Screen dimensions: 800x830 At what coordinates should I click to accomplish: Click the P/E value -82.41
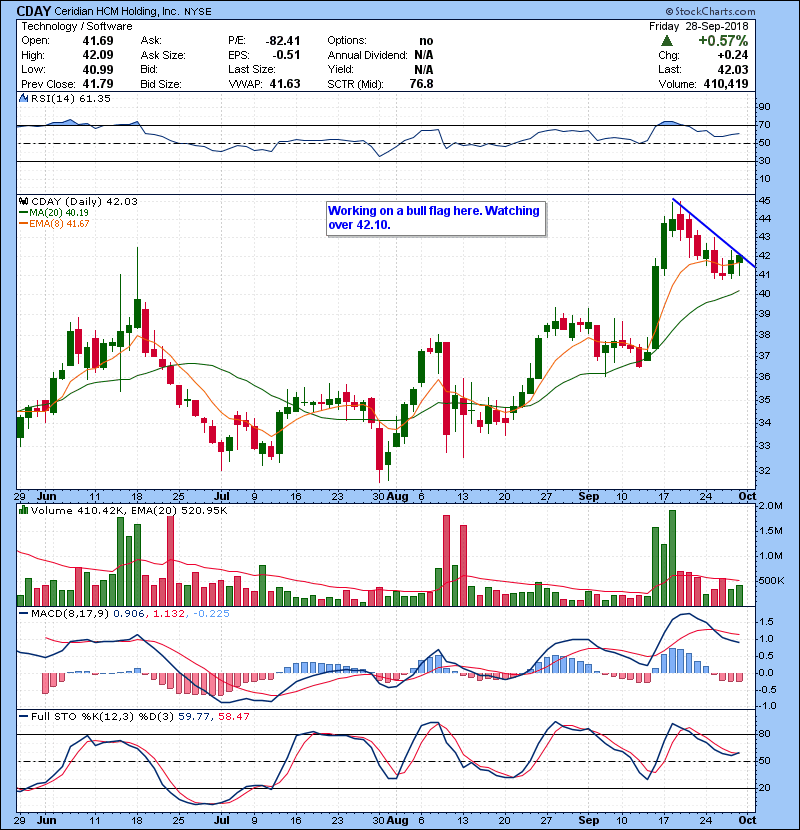click(x=283, y=41)
